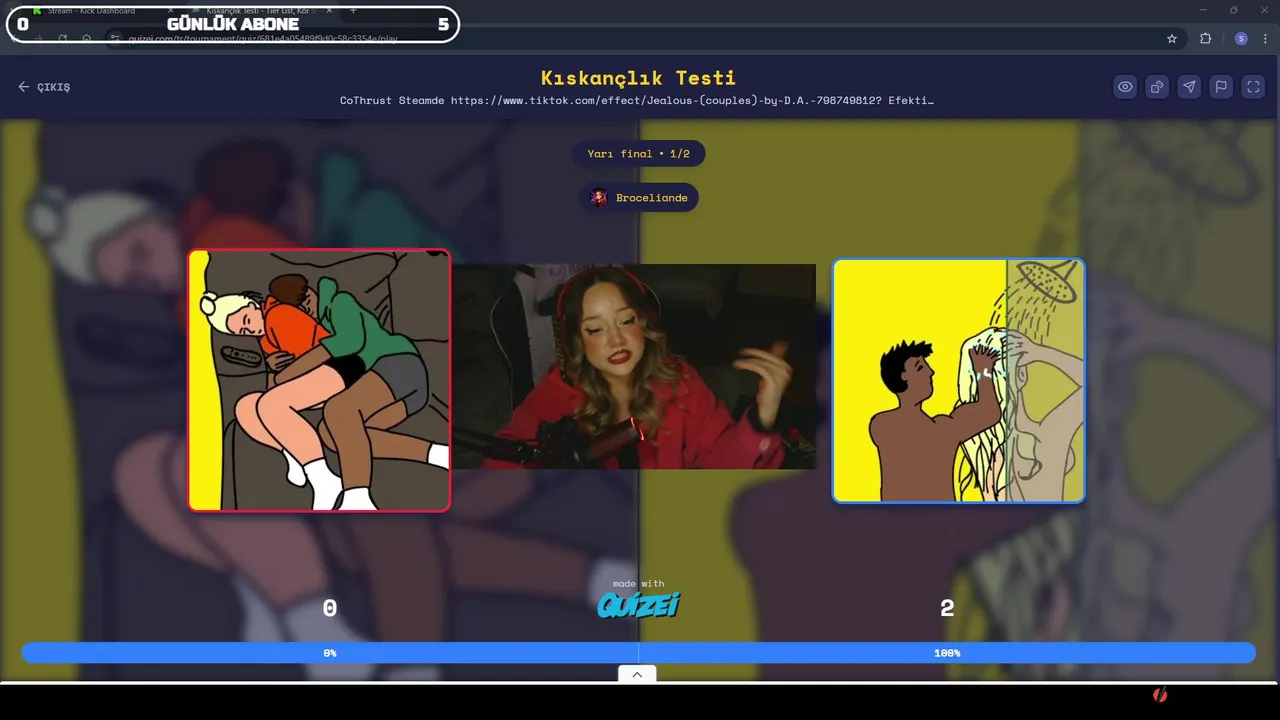
Task: Click the dice randomize icon
Action: (1157, 87)
